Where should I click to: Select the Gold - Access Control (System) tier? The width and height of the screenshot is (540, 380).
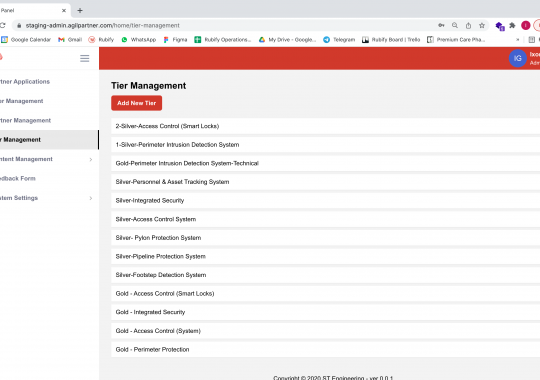coord(325,331)
